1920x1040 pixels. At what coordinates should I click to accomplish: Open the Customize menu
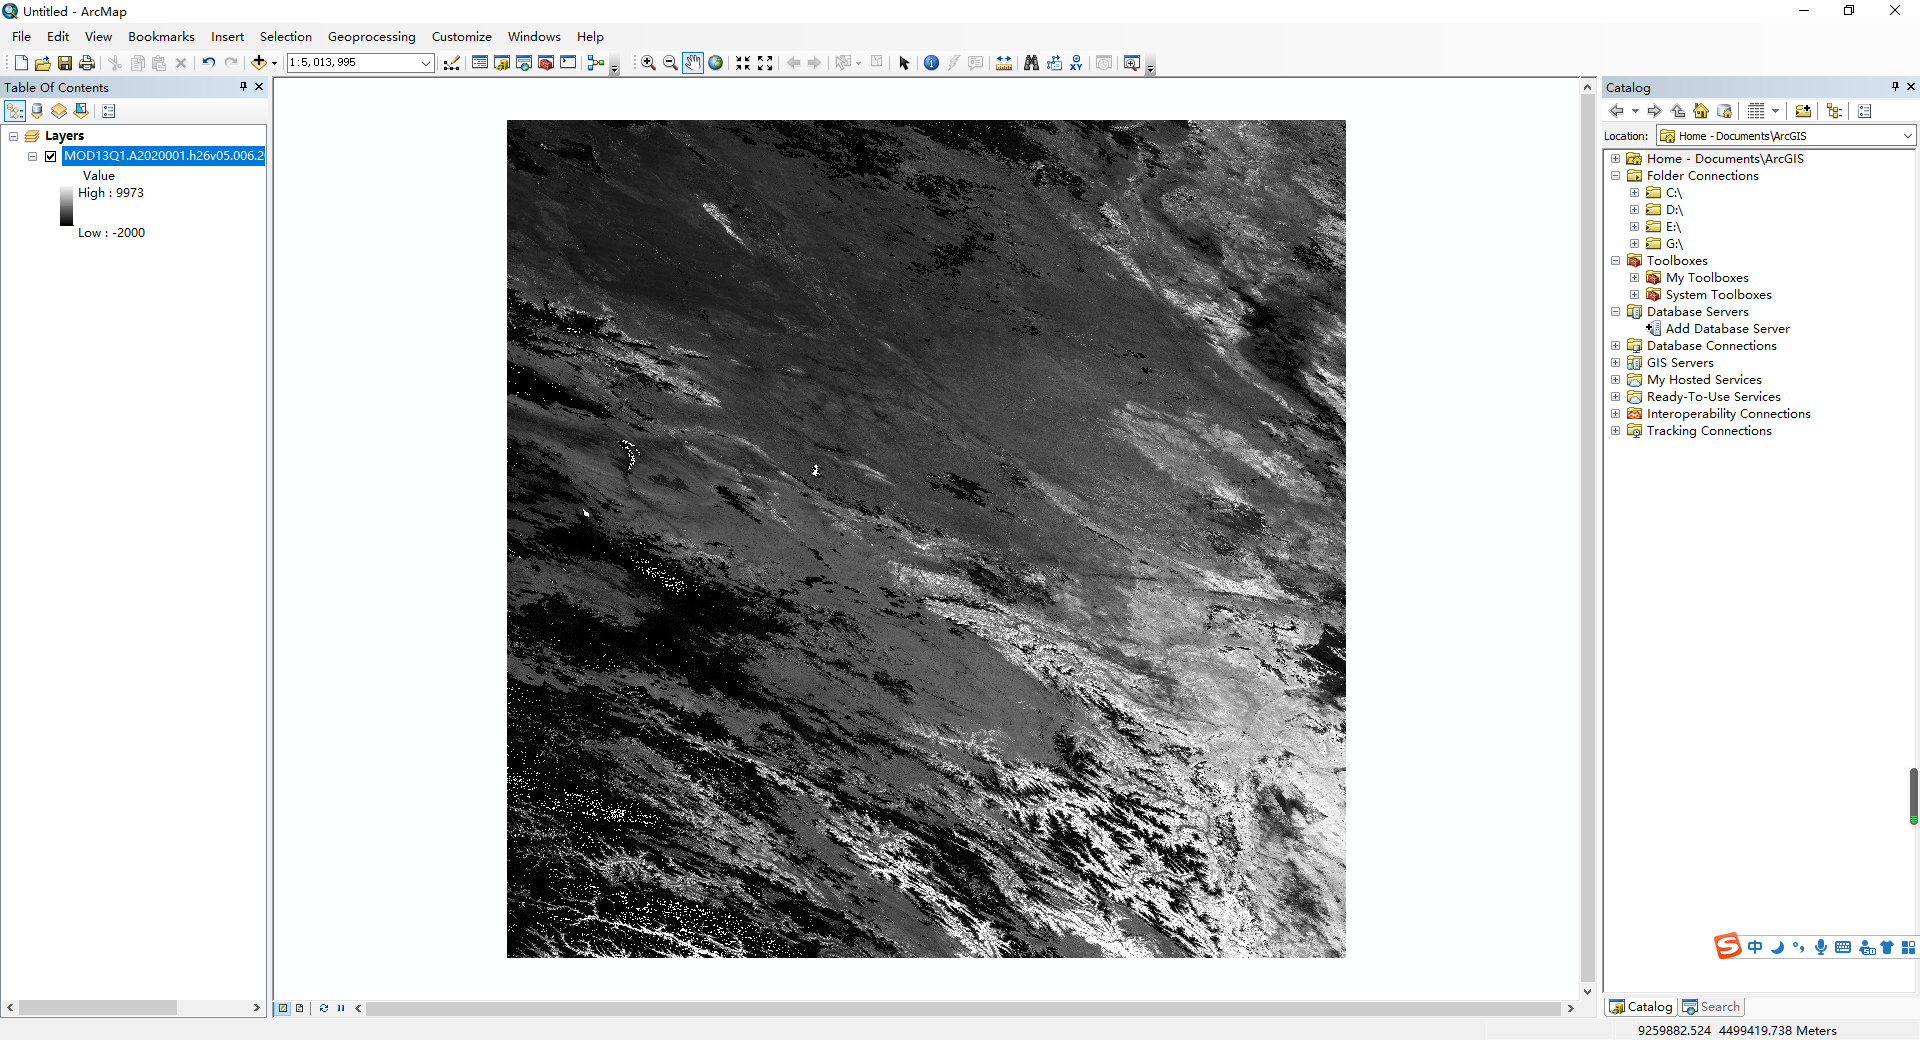tap(461, 37)
